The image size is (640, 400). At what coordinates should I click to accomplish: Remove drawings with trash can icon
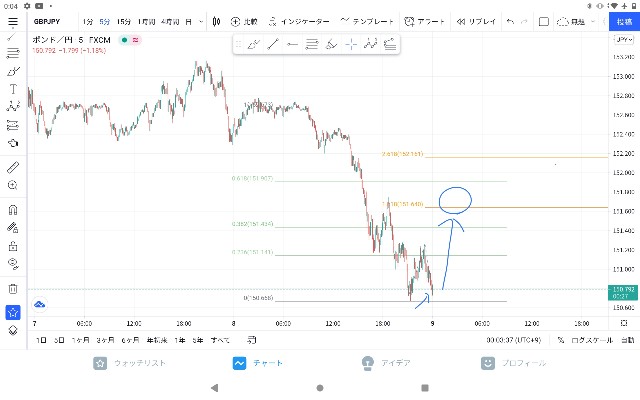[13, 289]
